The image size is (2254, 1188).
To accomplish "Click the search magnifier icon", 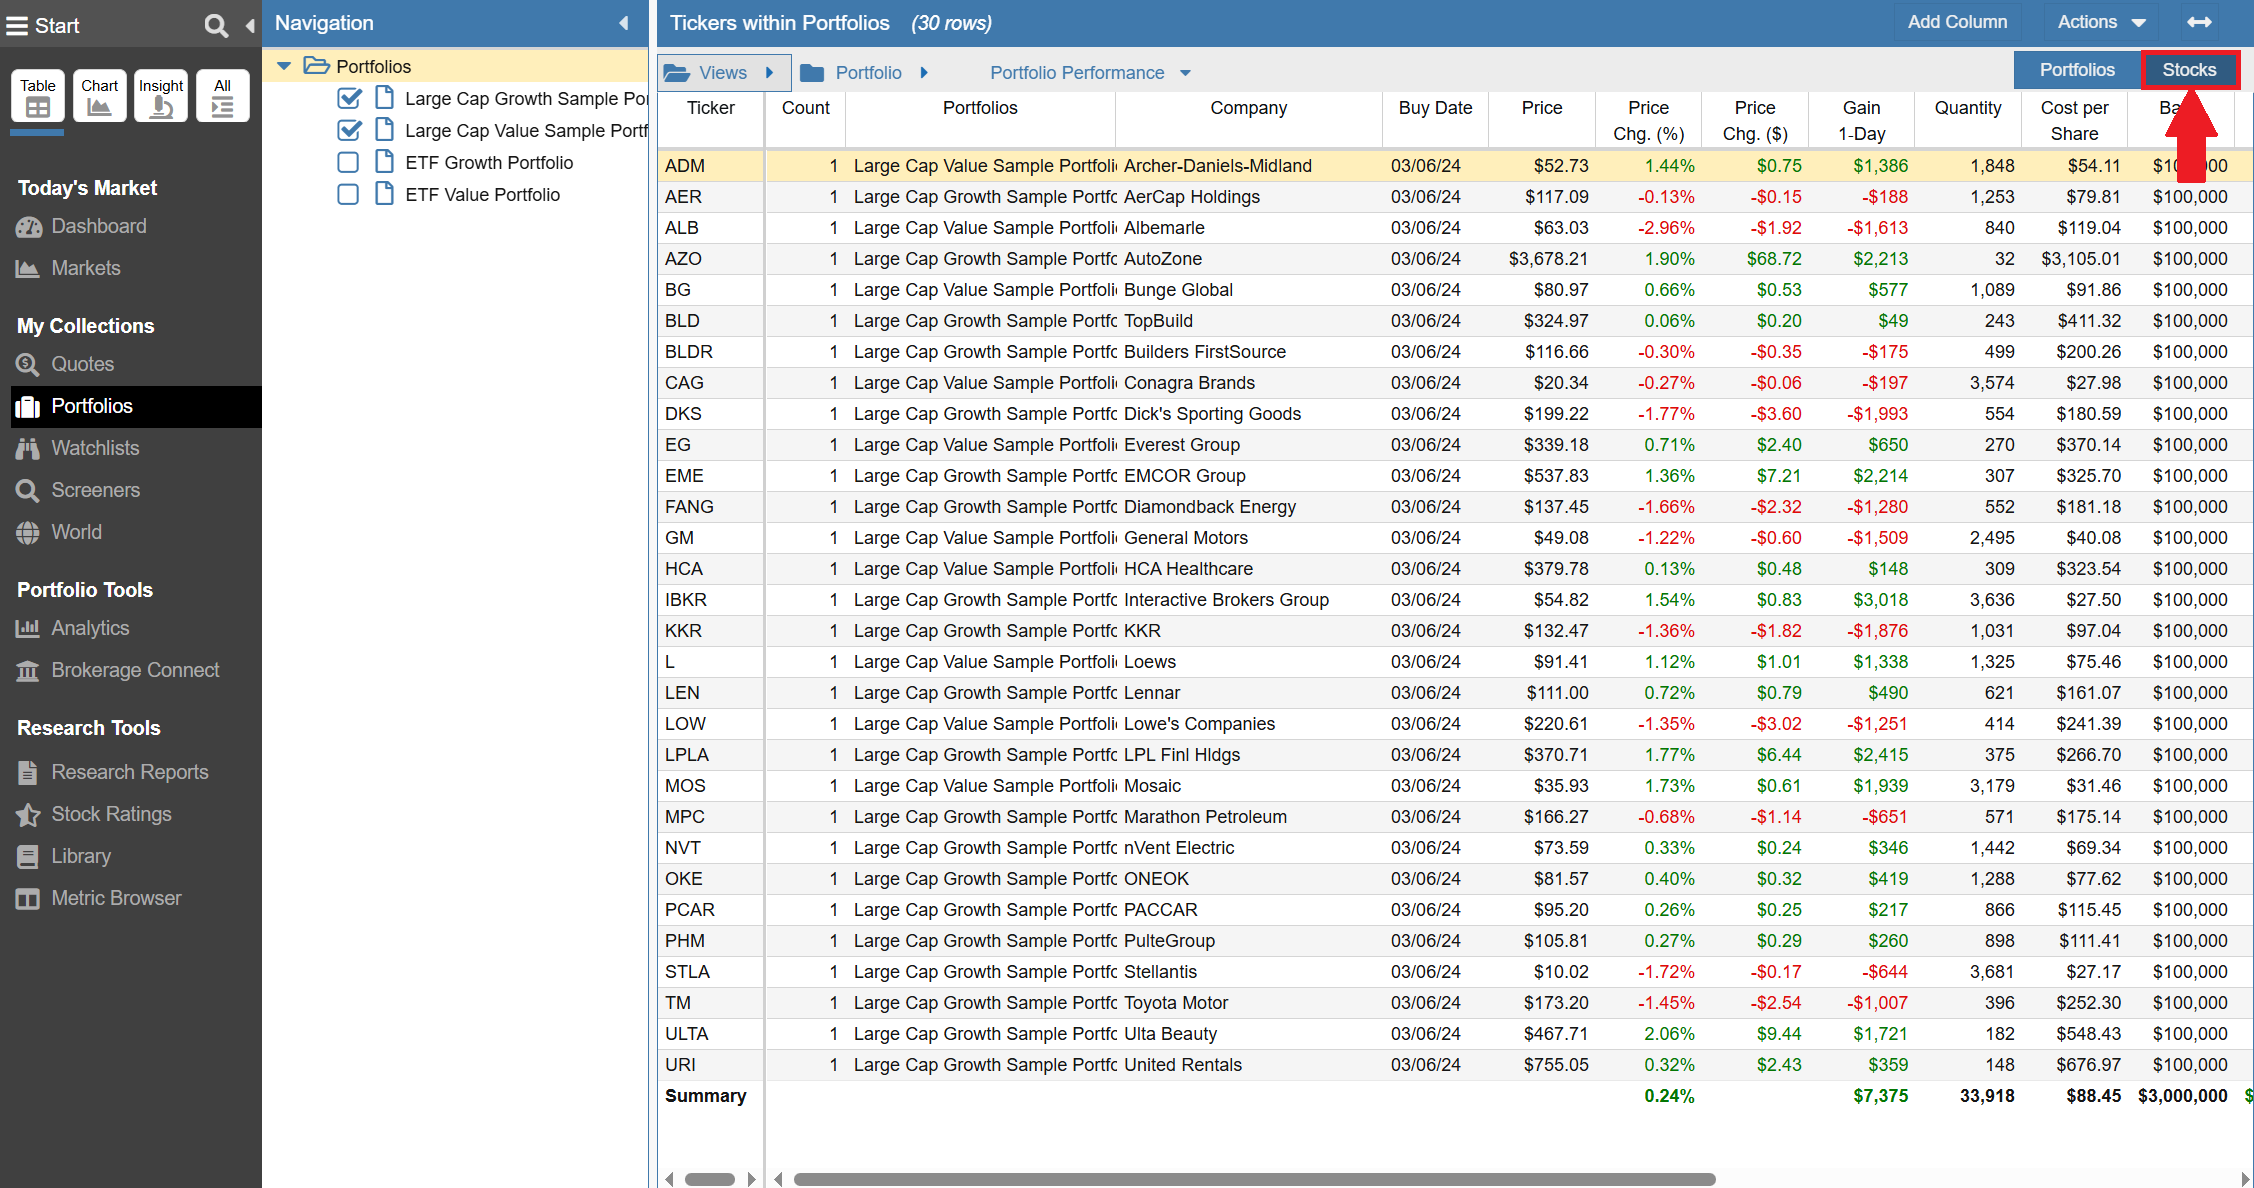I will pos(216,25).
